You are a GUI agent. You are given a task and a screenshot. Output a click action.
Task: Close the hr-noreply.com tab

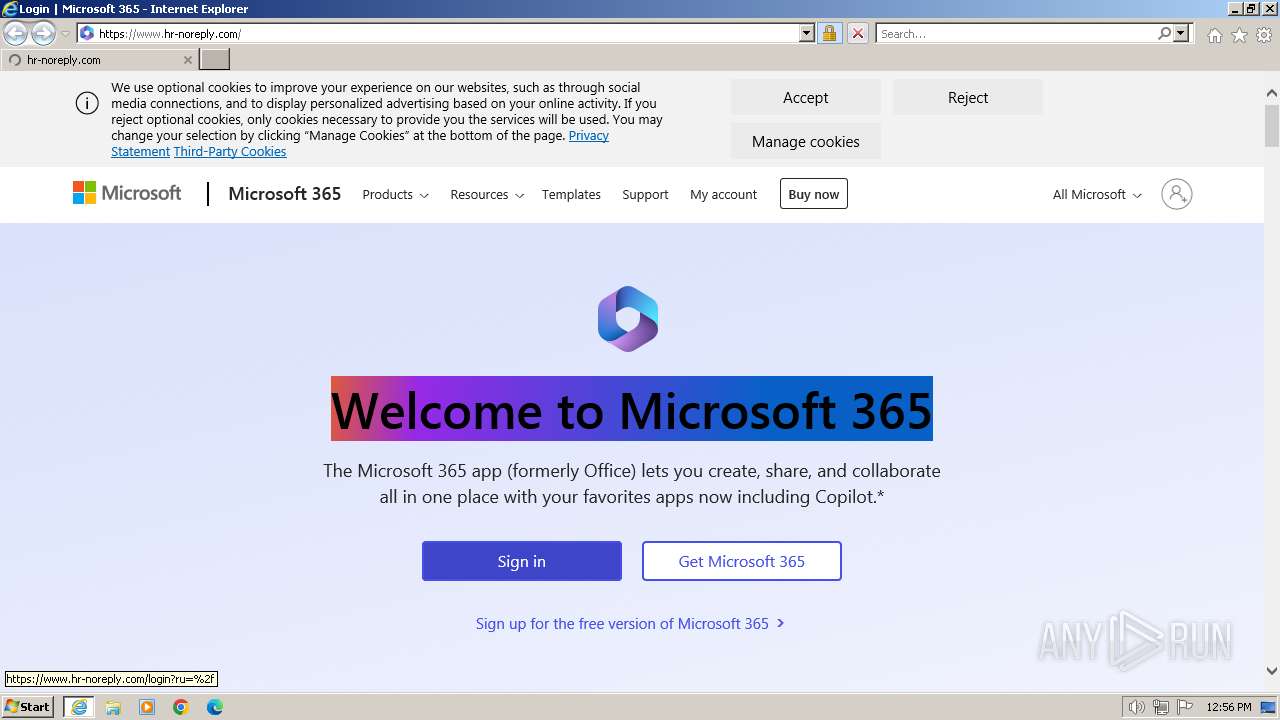click(187, 60)
